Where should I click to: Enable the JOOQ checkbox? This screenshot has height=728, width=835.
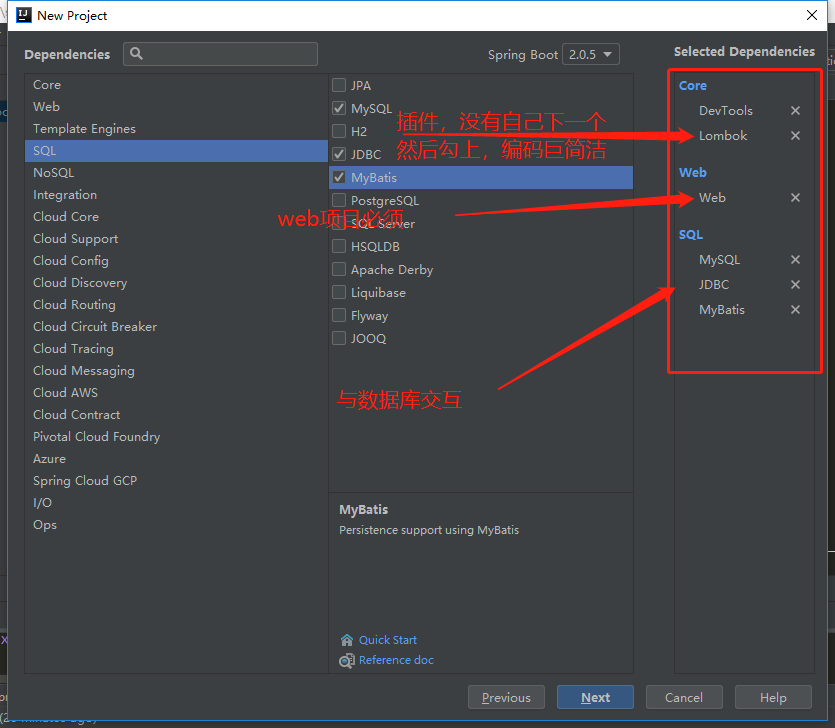point(339,338)
